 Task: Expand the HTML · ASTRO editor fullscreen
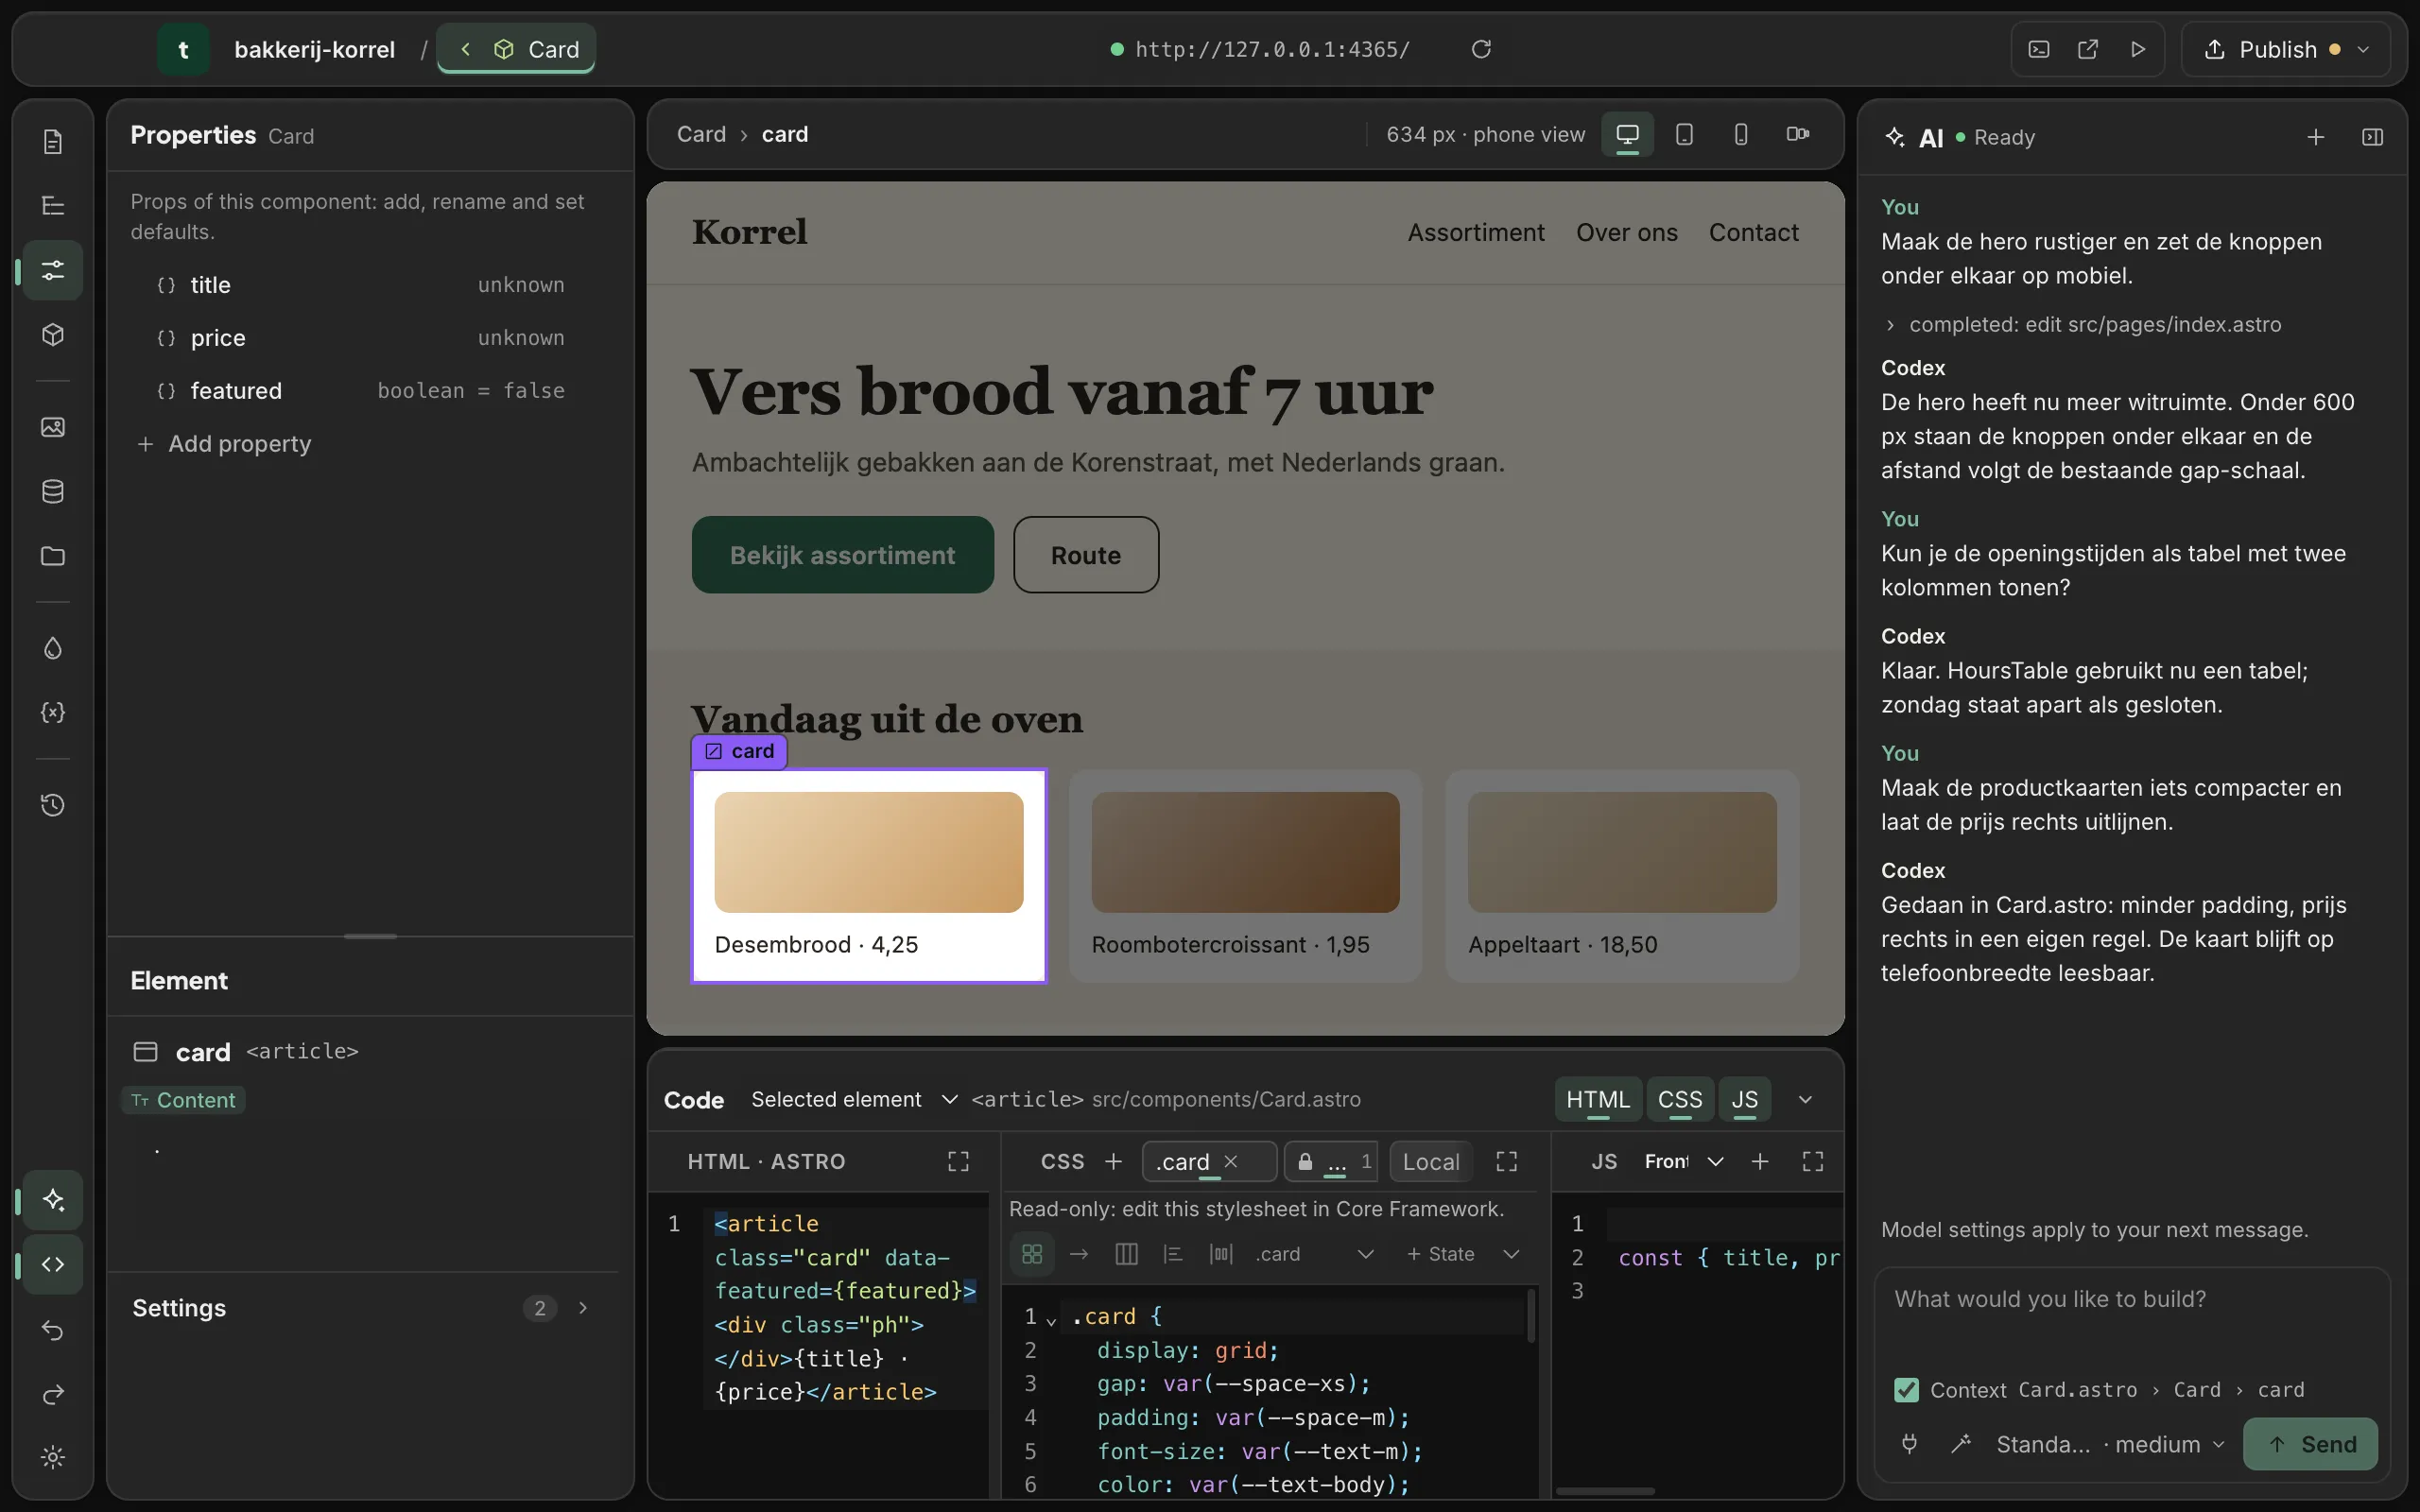point(958,1161)
